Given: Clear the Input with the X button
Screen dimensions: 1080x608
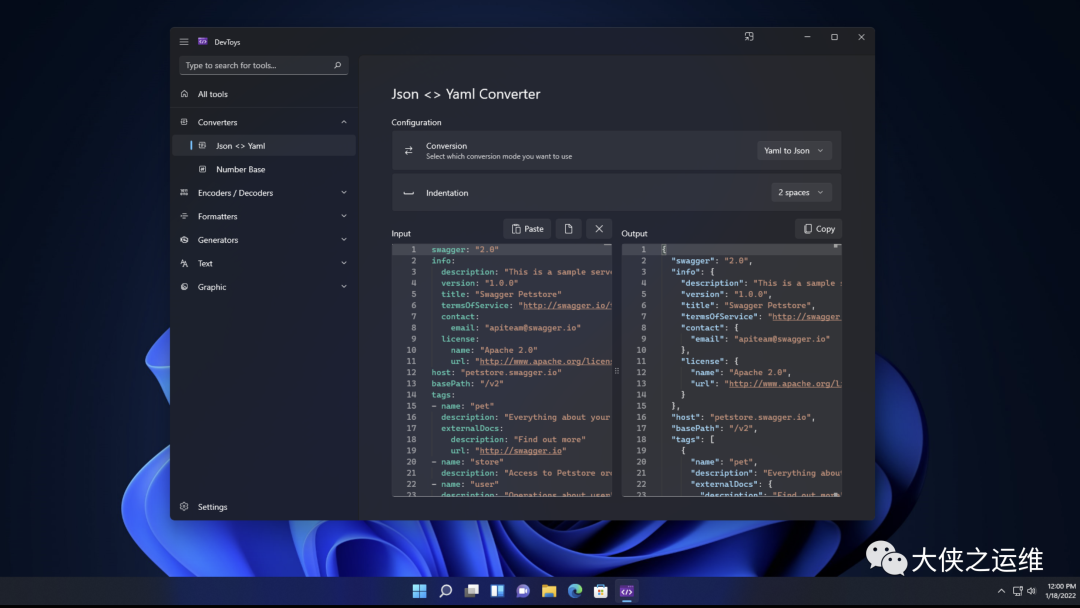Looking at the screenshot, I should [599, 229].
